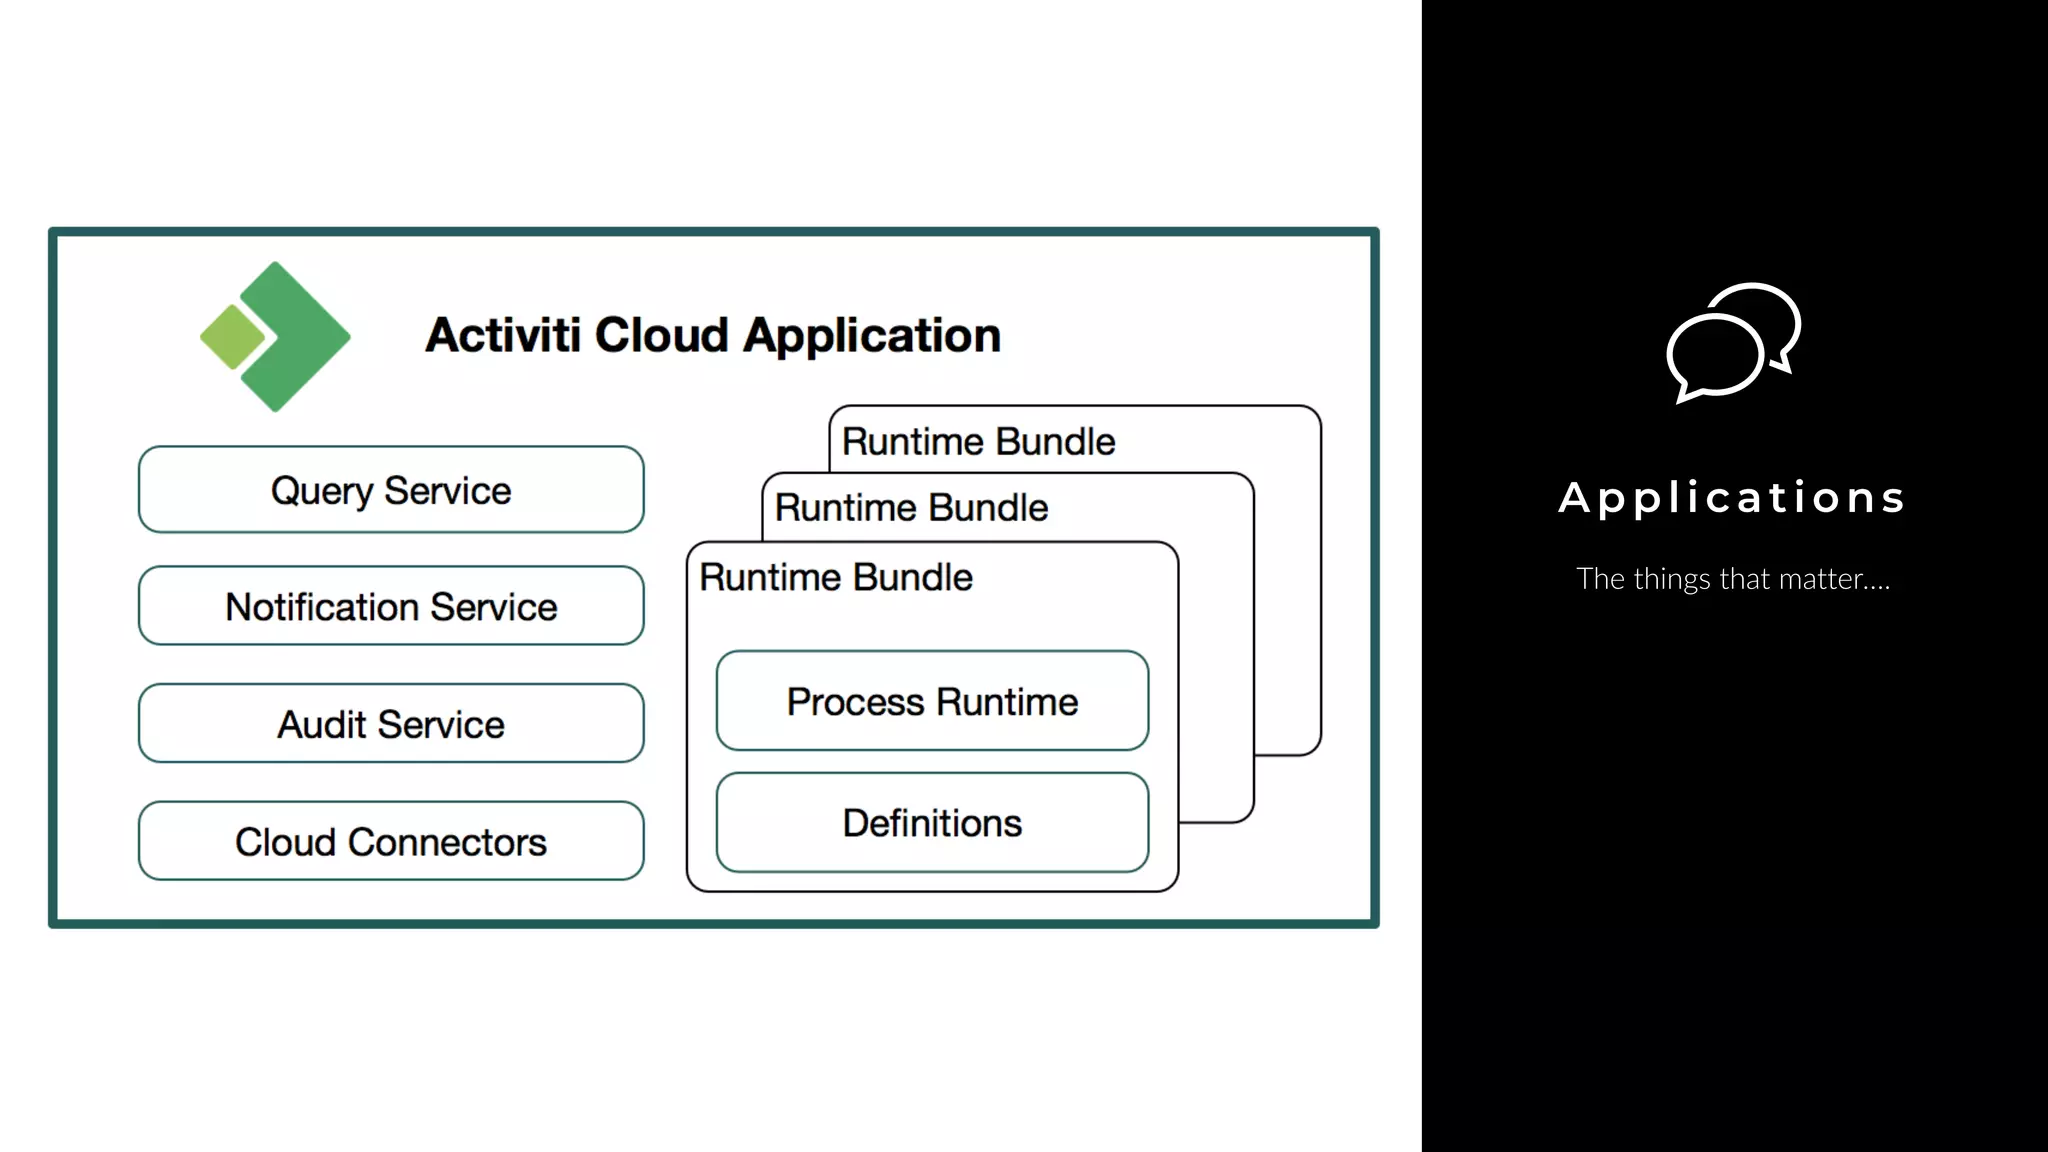Click the Activiti Cloud Application title
Image resolution: width=2048 pixels, height=1152 pixels.
[x=713, y=335]
